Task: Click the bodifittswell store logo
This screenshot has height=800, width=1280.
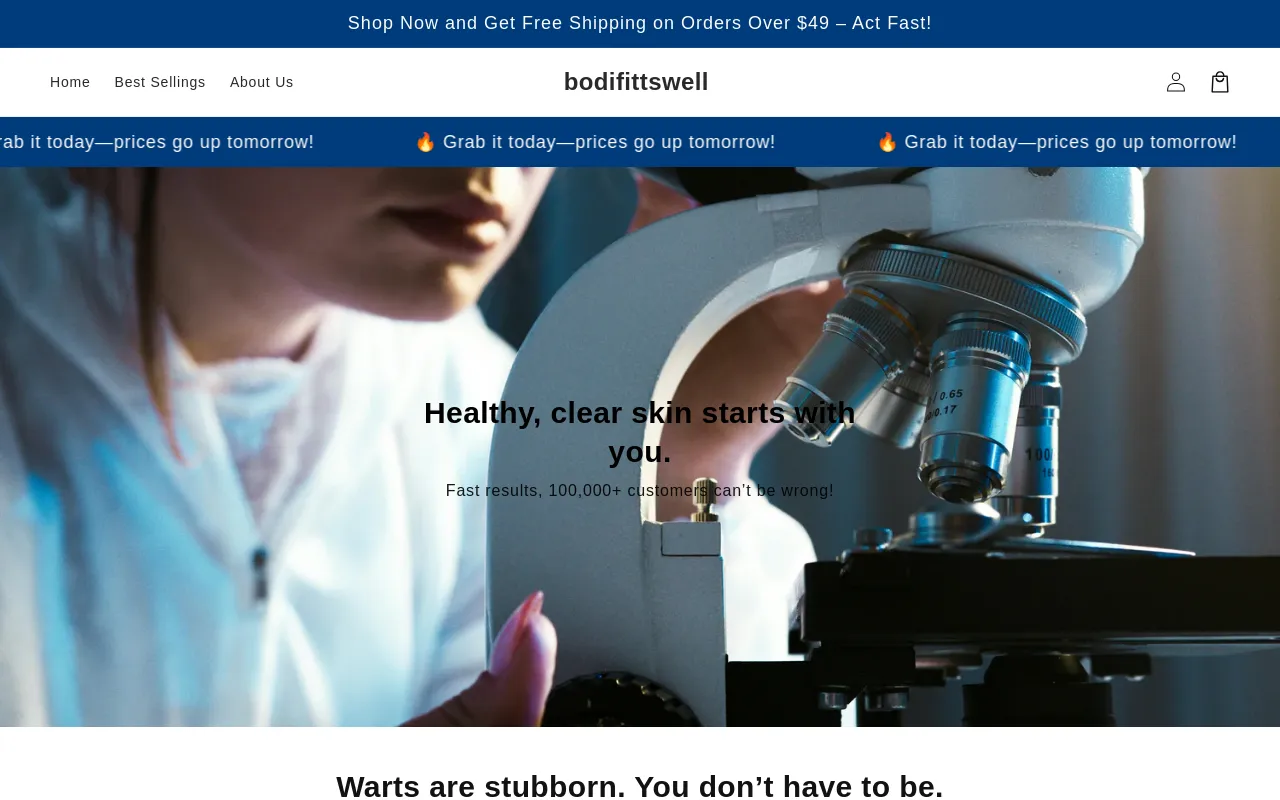Action: pos(636,82)
